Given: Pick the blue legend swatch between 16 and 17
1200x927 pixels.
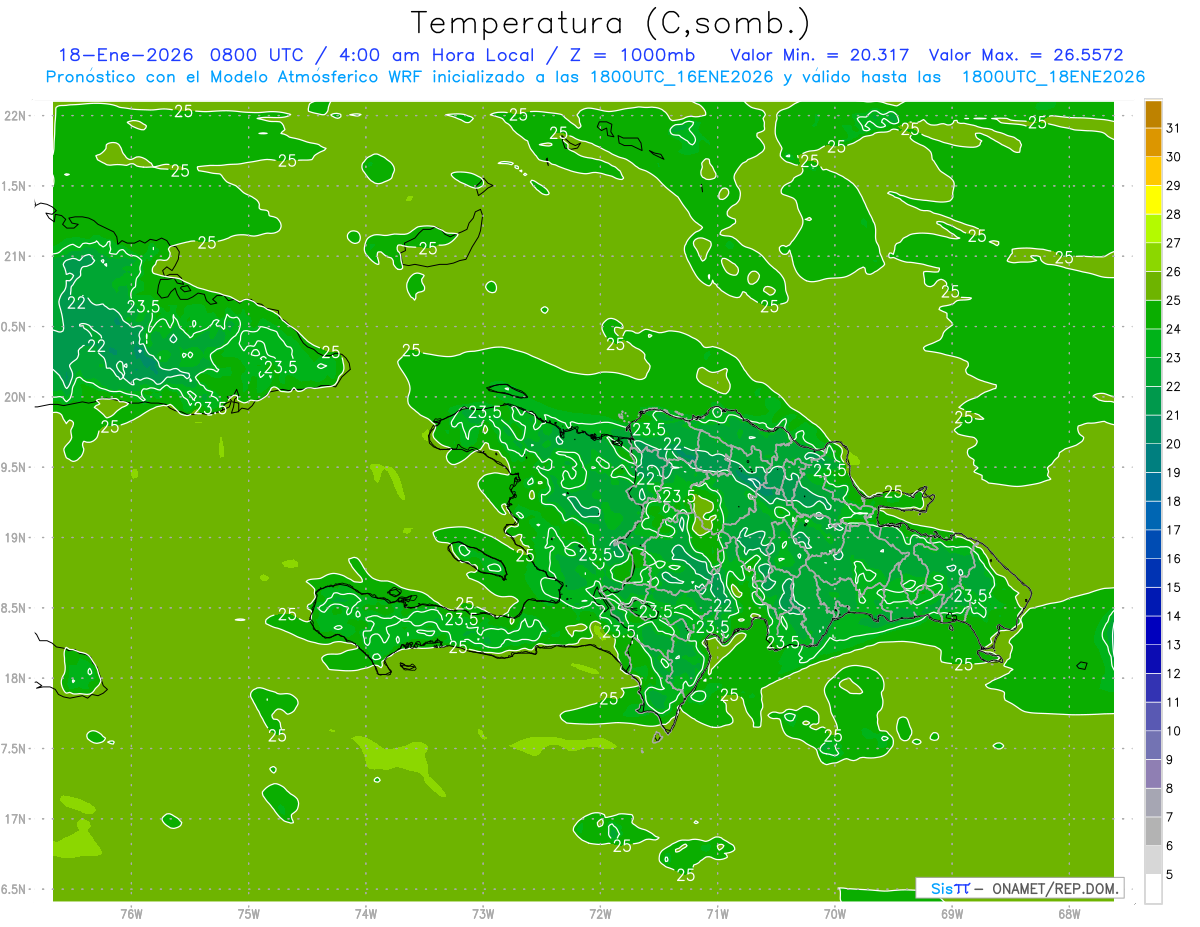Looking at the screenshot, I should (x=1153, y=545).
